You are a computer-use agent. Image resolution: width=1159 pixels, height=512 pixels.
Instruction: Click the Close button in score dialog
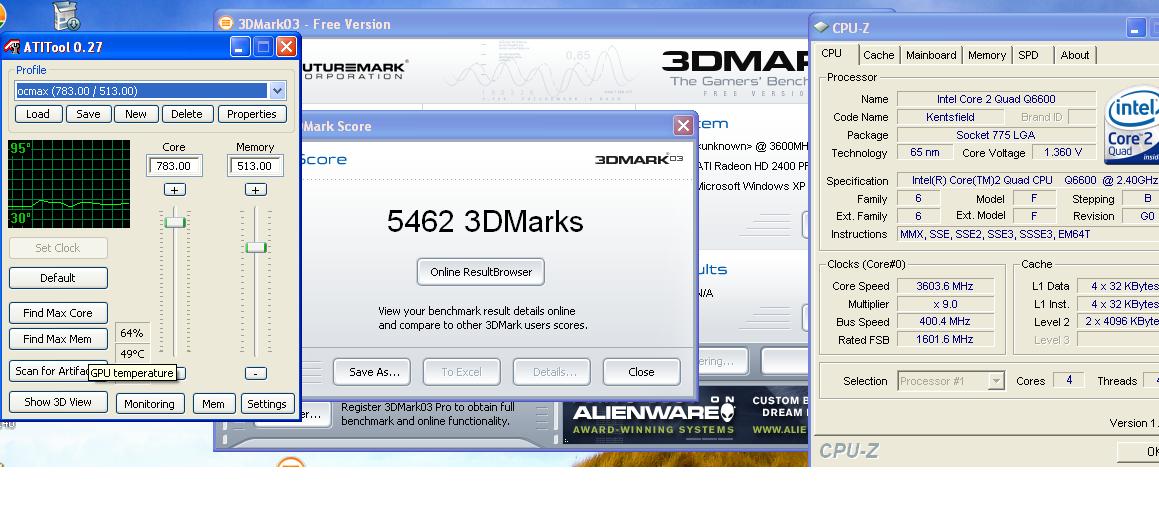click(641, 372)
